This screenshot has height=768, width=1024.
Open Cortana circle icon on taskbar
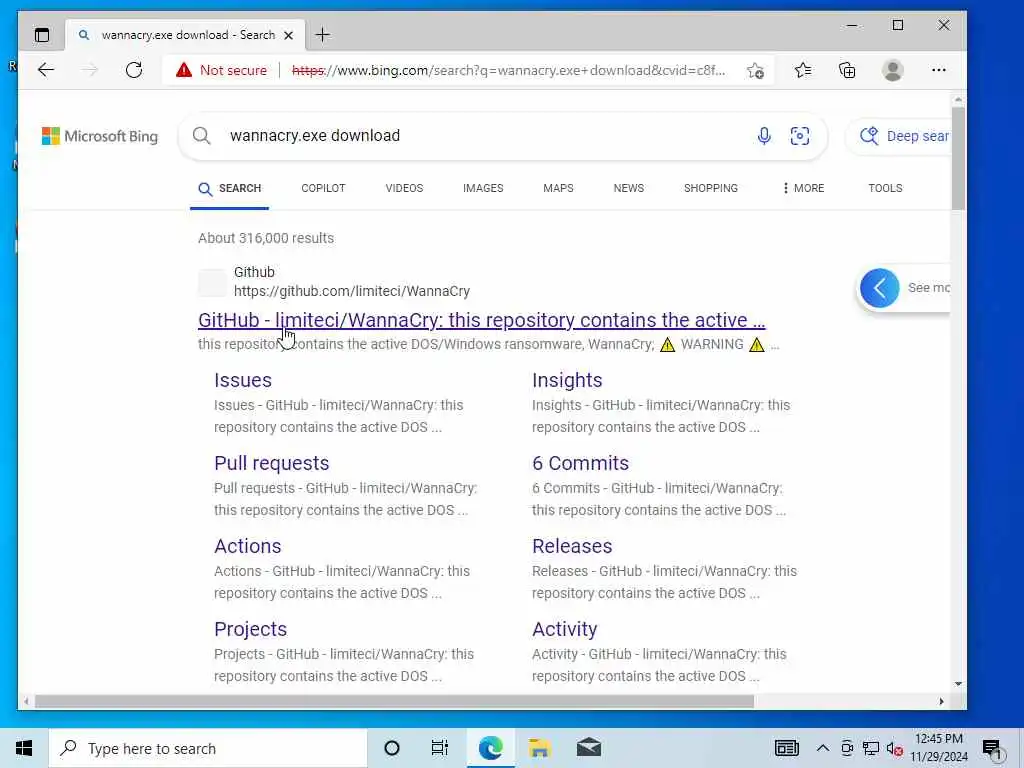click(x=392, y=748)
